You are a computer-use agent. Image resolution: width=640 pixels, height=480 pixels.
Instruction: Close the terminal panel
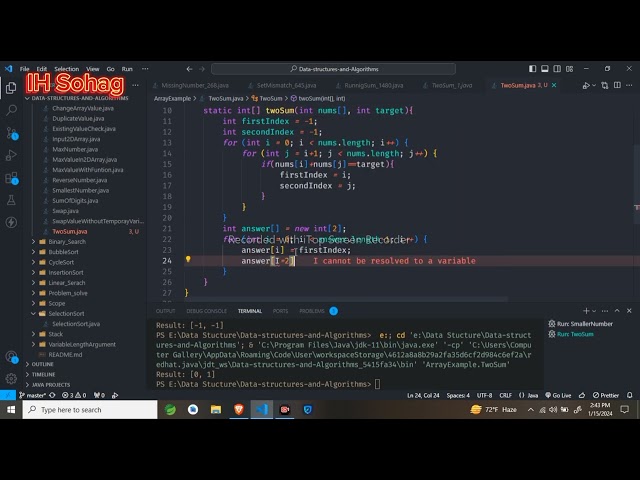pos(629,311)
